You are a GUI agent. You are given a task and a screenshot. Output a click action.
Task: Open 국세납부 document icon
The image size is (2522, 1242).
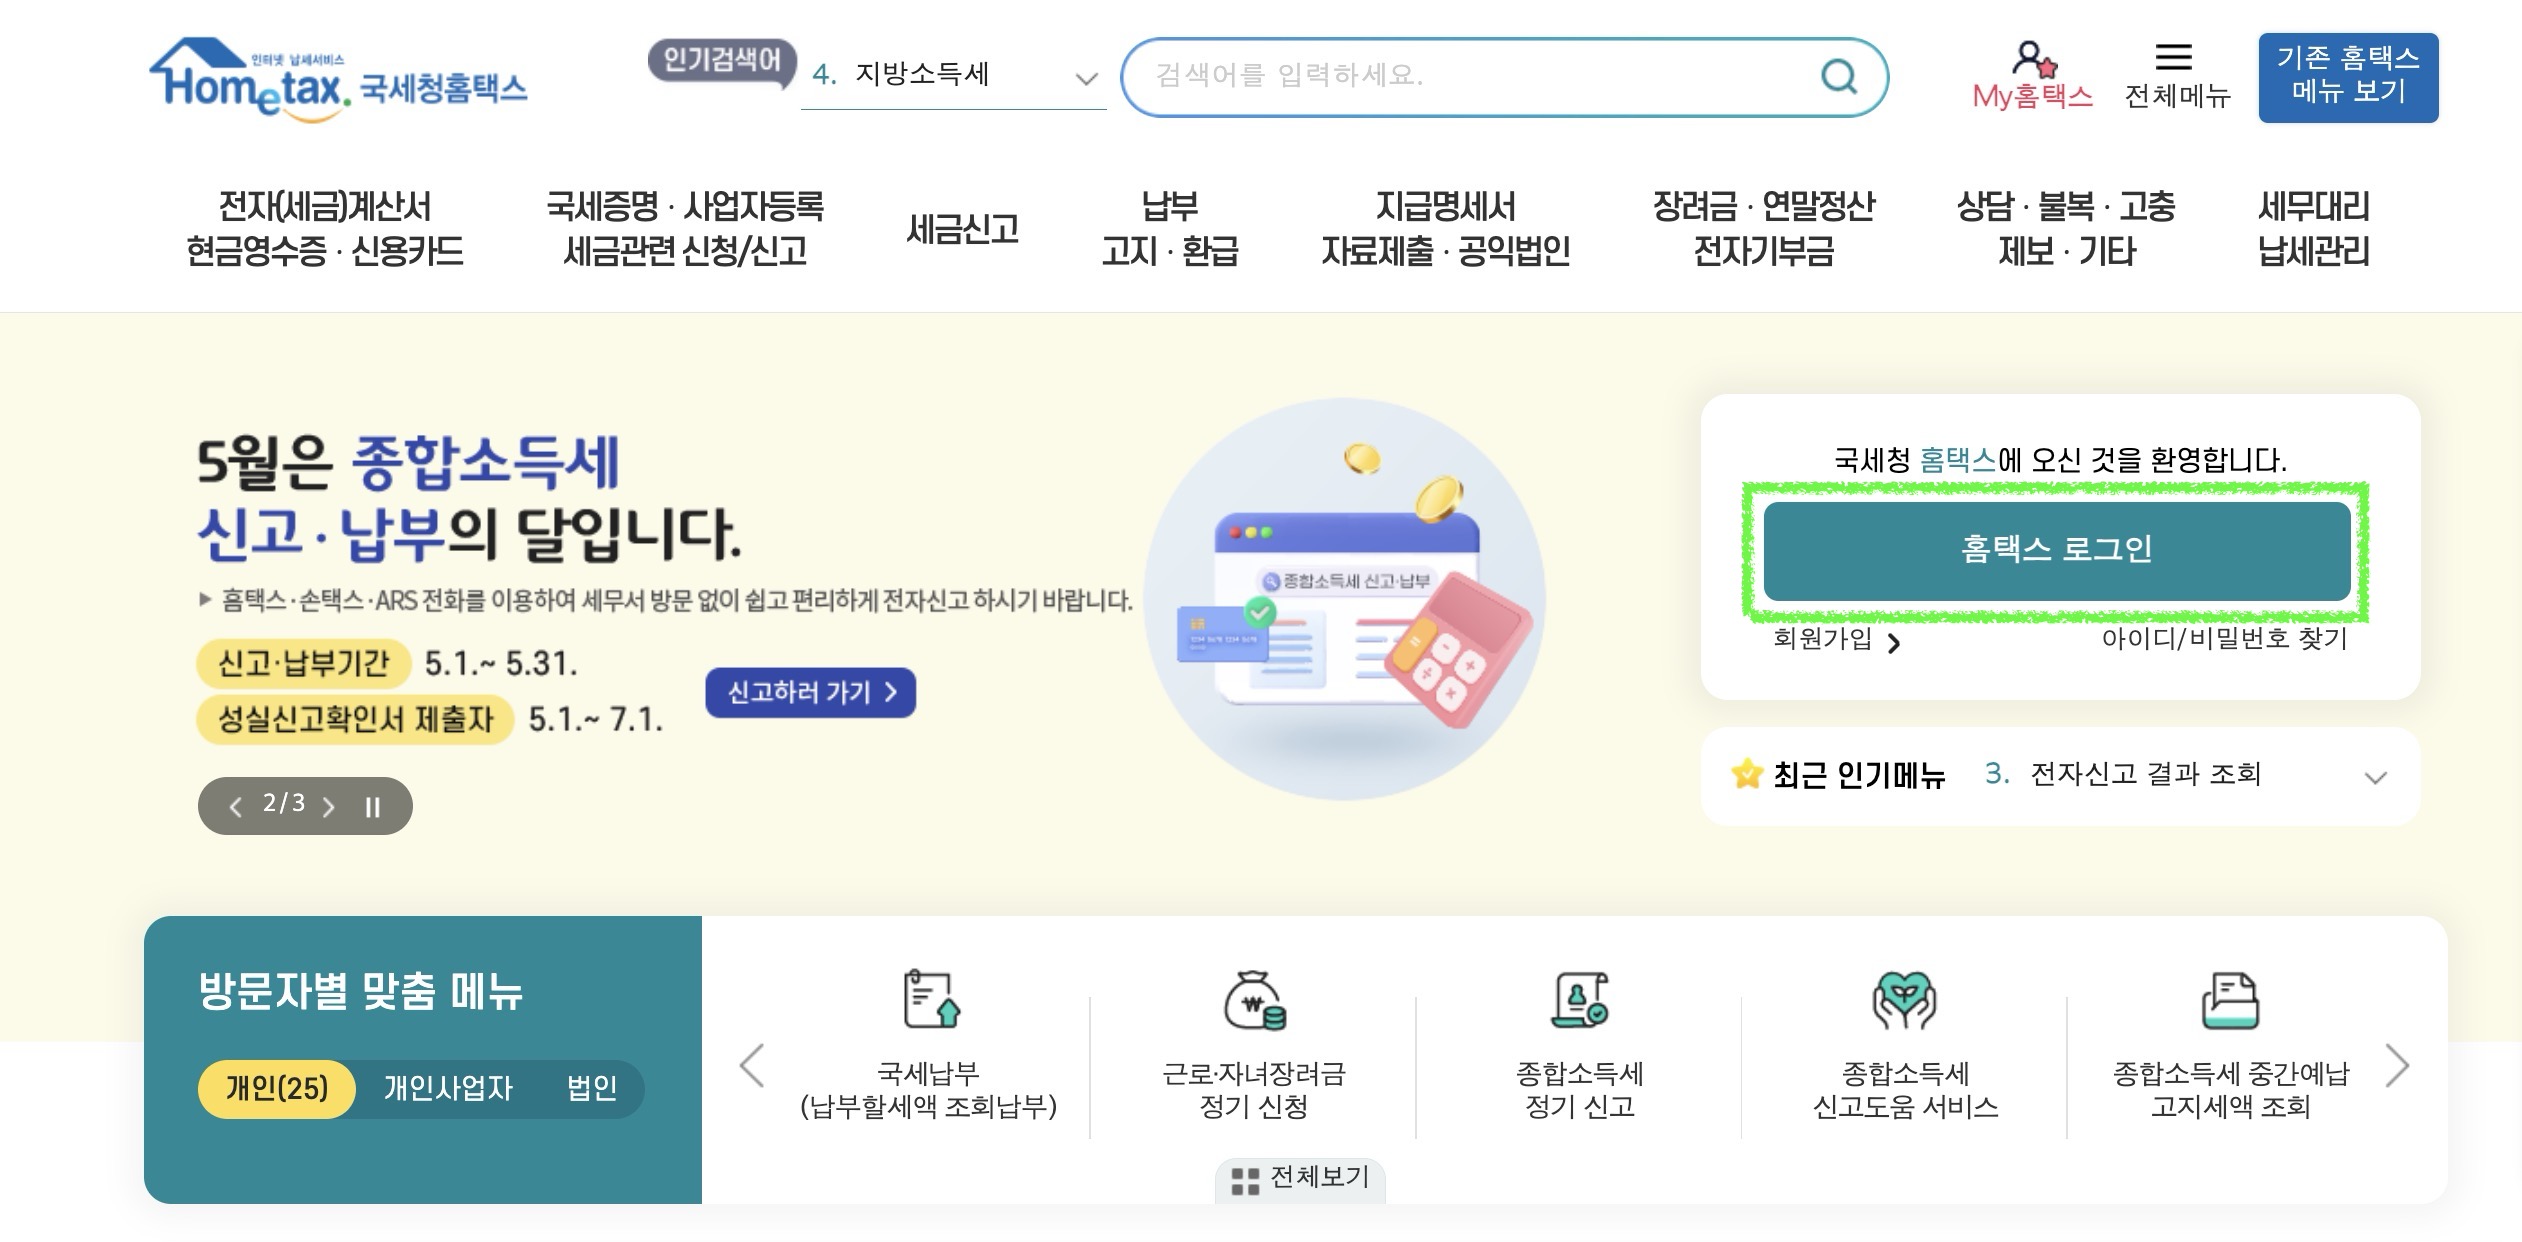tap(931, 998)
